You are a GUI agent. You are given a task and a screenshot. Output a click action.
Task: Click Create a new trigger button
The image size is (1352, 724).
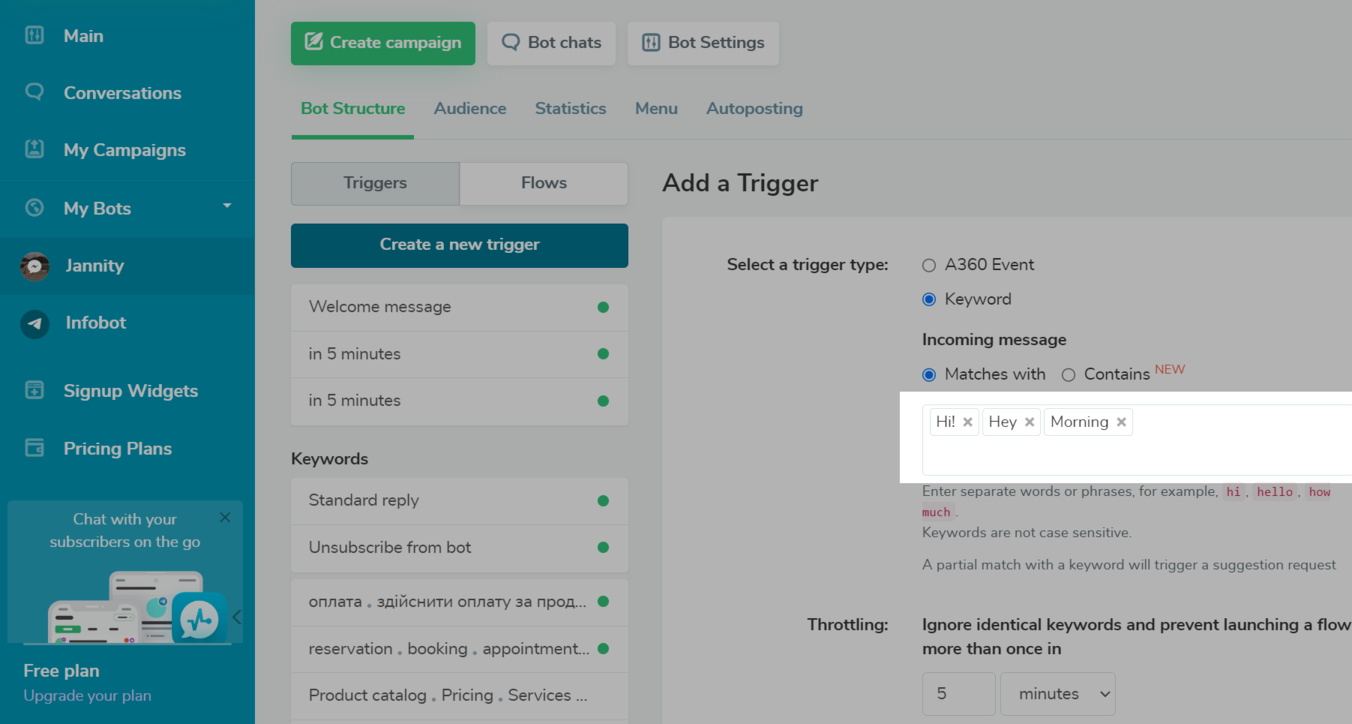click(x=459, y=245)
